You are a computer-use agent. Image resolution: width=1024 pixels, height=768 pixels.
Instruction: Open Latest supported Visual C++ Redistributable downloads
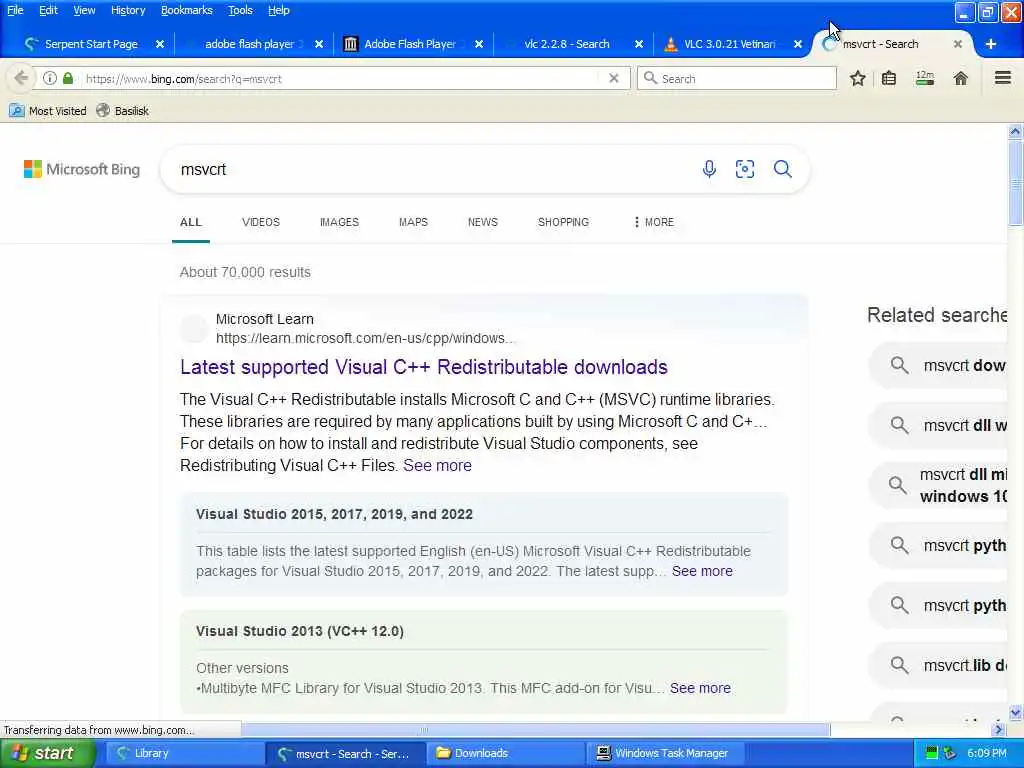pyautogui.click(x=424, y=367)
